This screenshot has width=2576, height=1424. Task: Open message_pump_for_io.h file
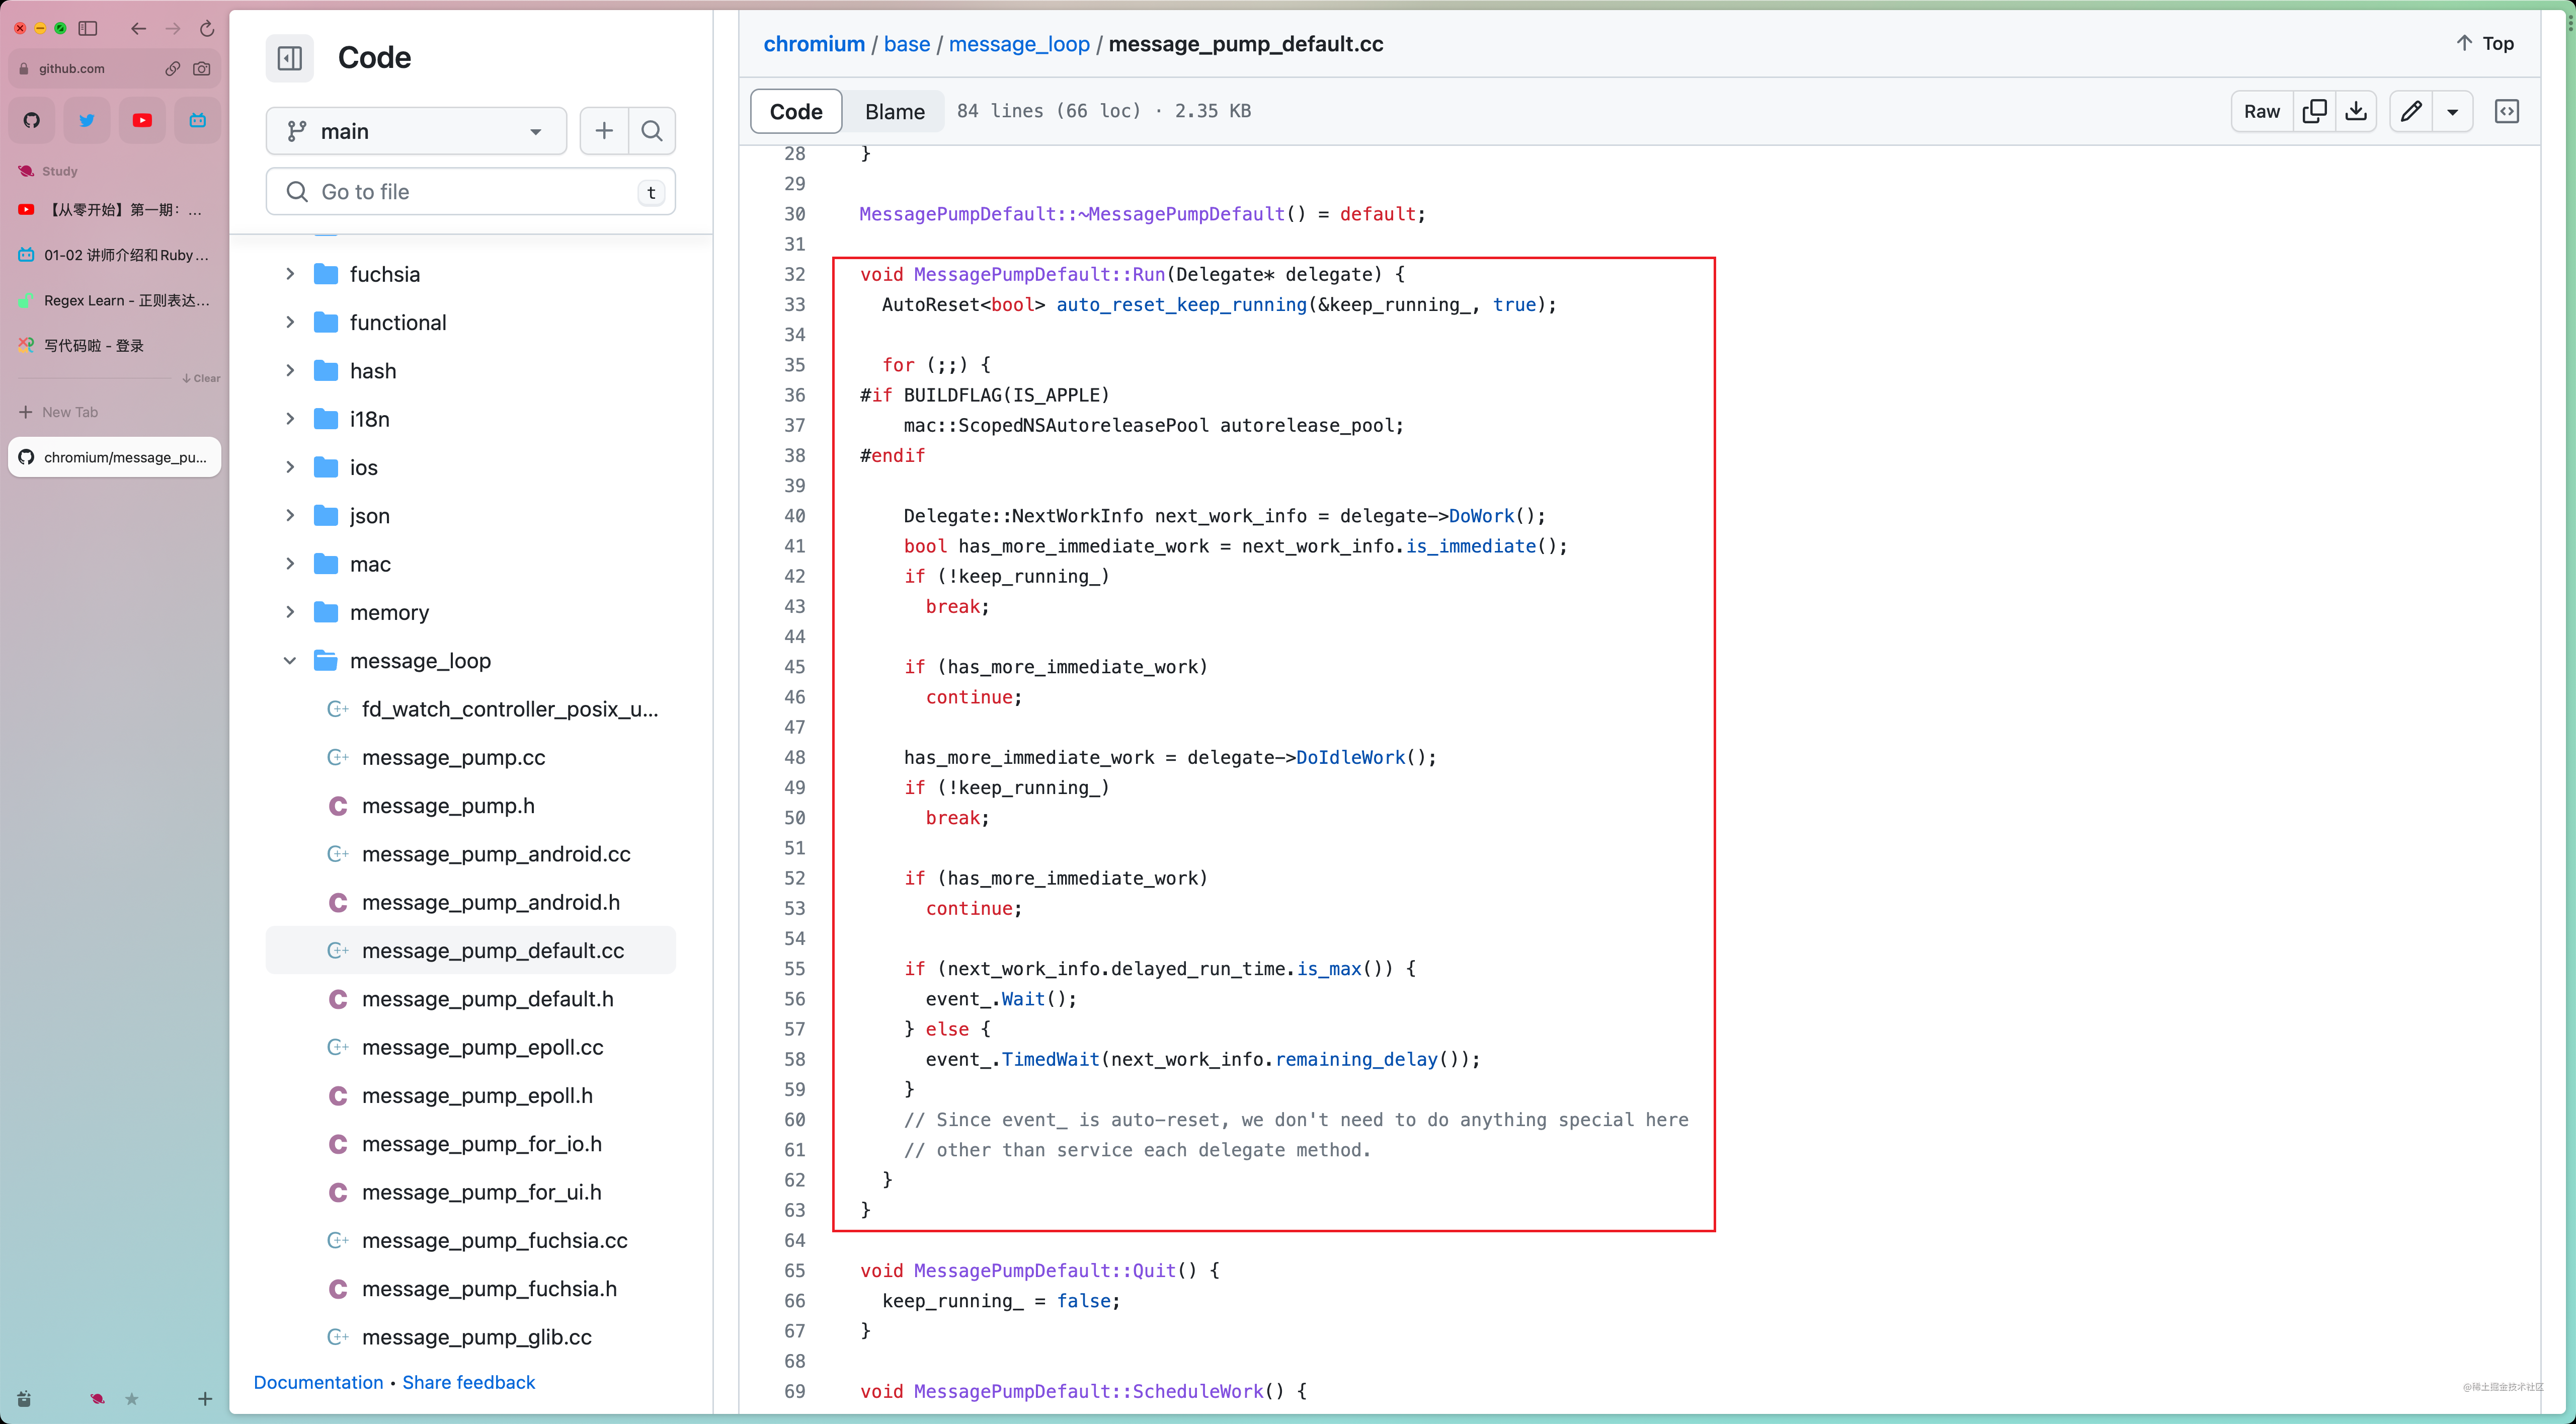[x=471, y=1144]
